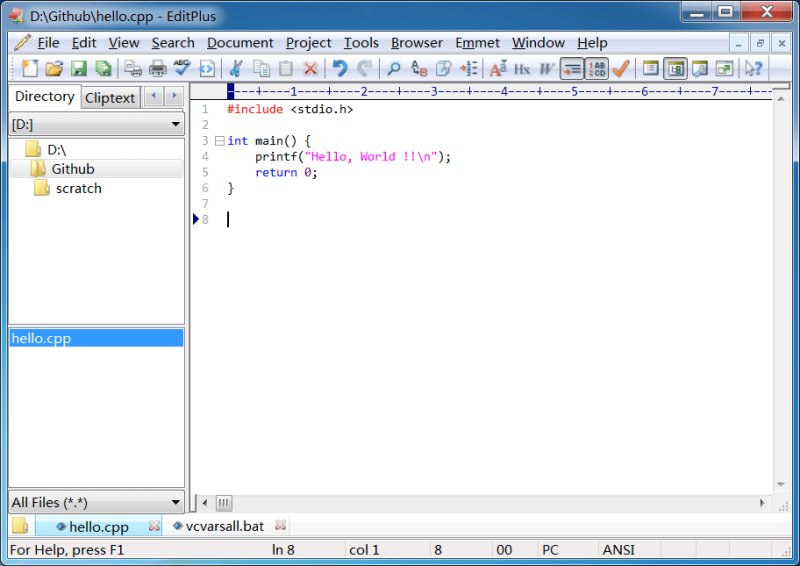
Task: Click the Undo arrow icon
Action: pos(339,68)
